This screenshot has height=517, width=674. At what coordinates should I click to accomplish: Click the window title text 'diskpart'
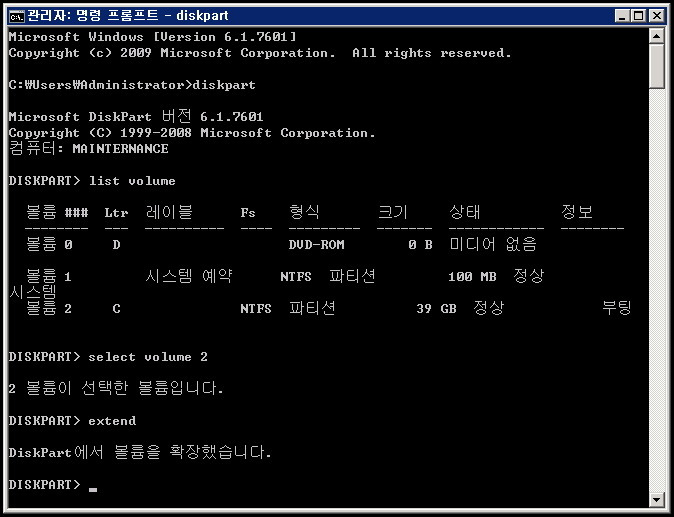click(x=202, y=16)
